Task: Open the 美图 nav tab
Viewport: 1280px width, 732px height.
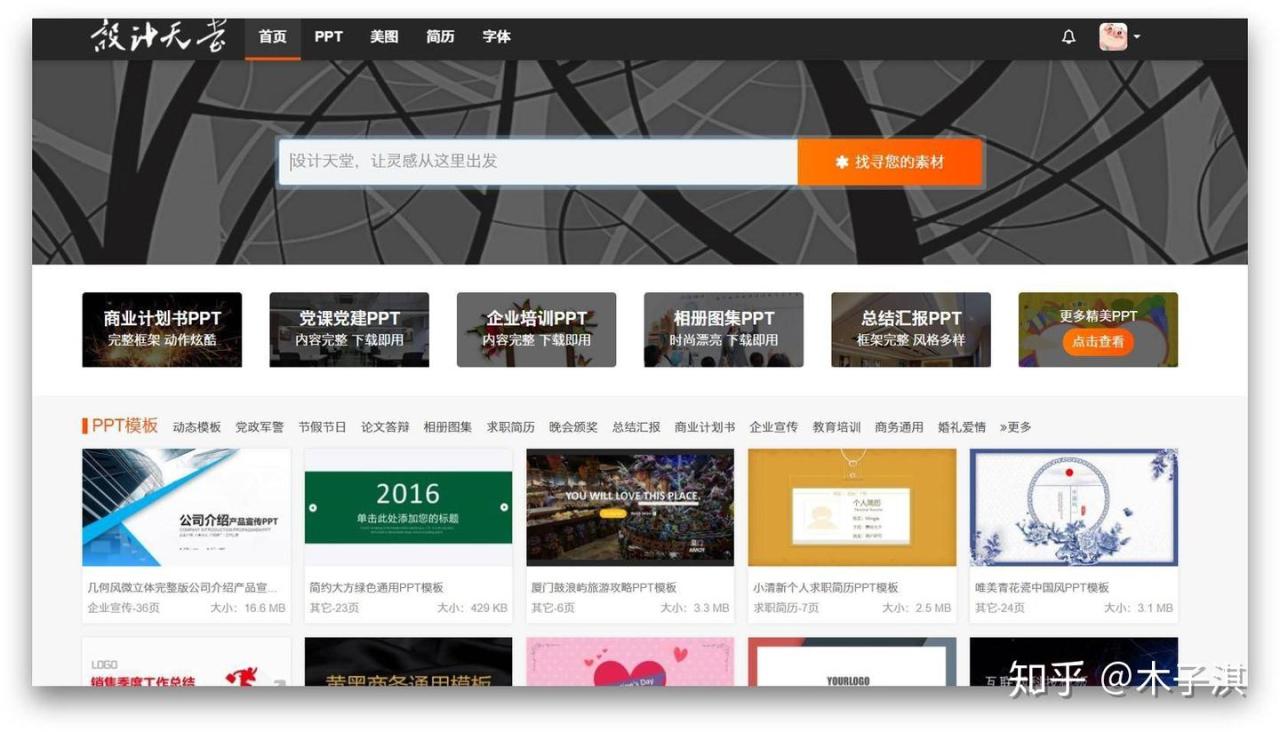Action: pos(384,37)
